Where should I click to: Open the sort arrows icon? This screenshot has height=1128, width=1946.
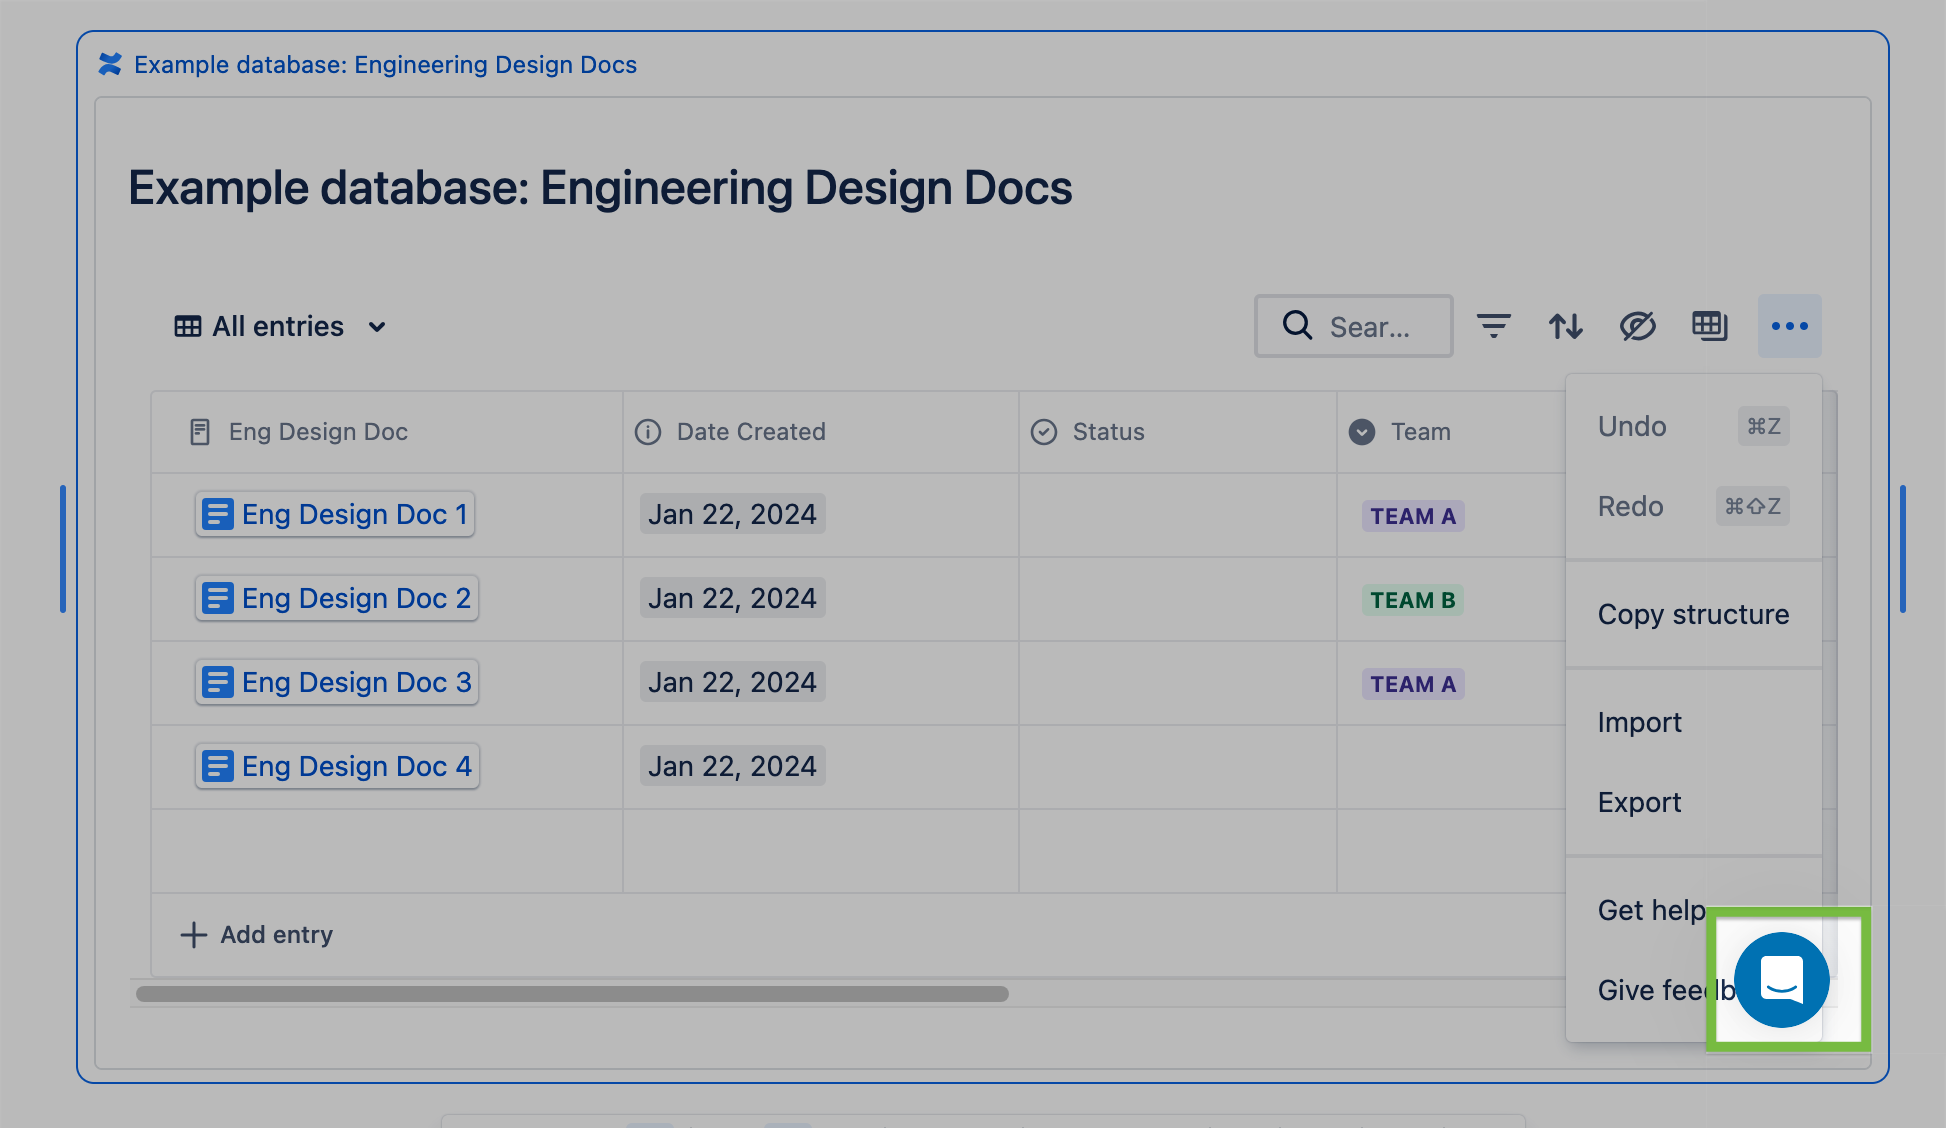(1566, 326)
